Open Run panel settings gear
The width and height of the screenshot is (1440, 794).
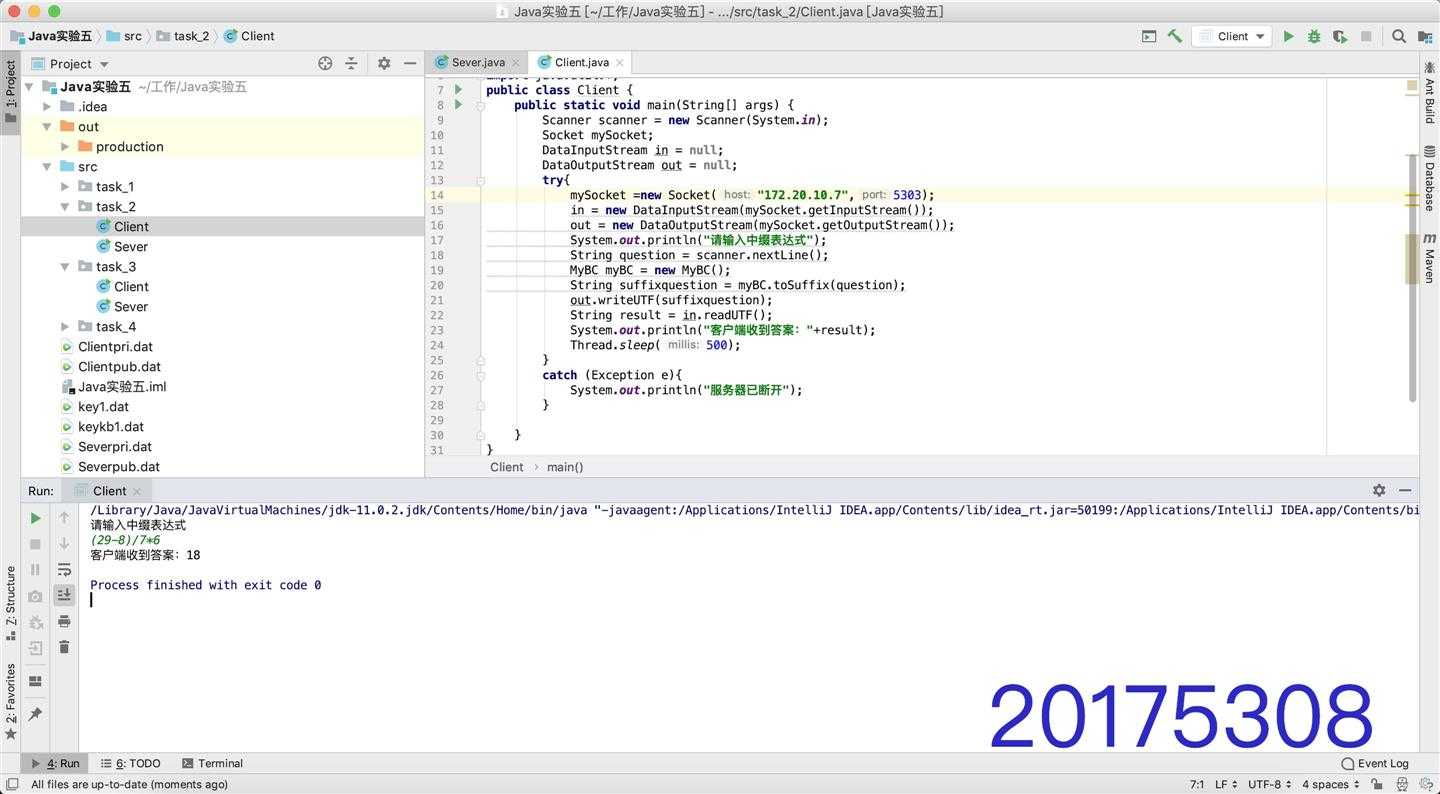[x=1379, y=490]
